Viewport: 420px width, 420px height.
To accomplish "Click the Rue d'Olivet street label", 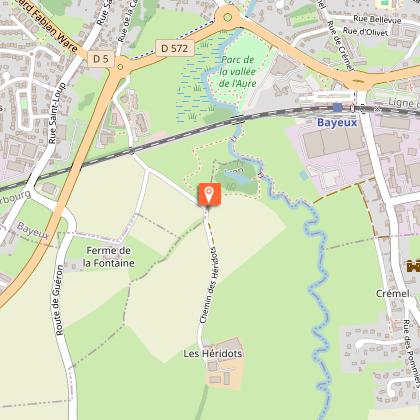I will (x=365, y=31).
